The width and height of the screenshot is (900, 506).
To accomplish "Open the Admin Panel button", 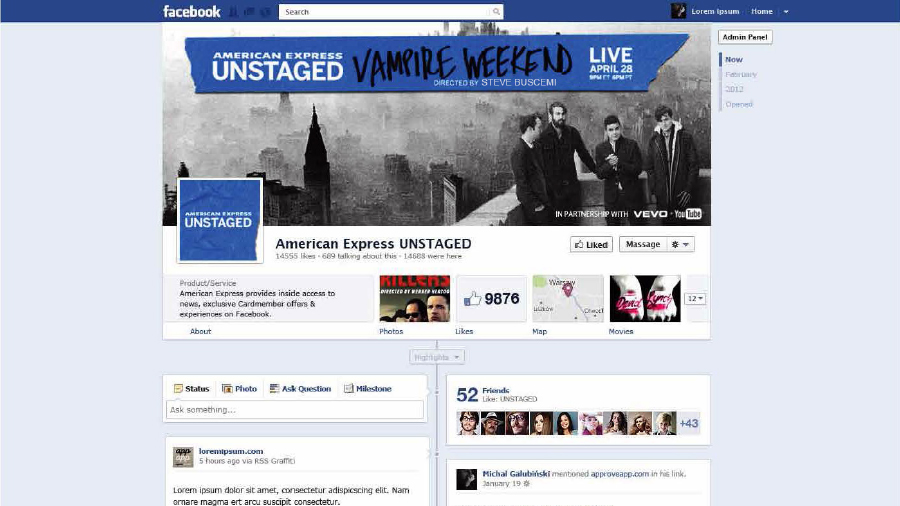I will click(744, 37).
